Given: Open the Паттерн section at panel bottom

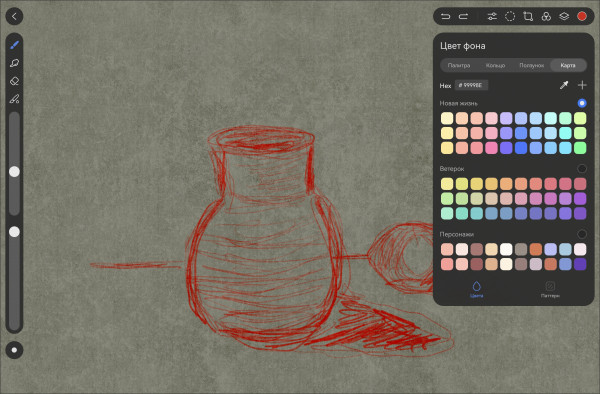Looking at the screenshot, I should (x=550, y=290).
